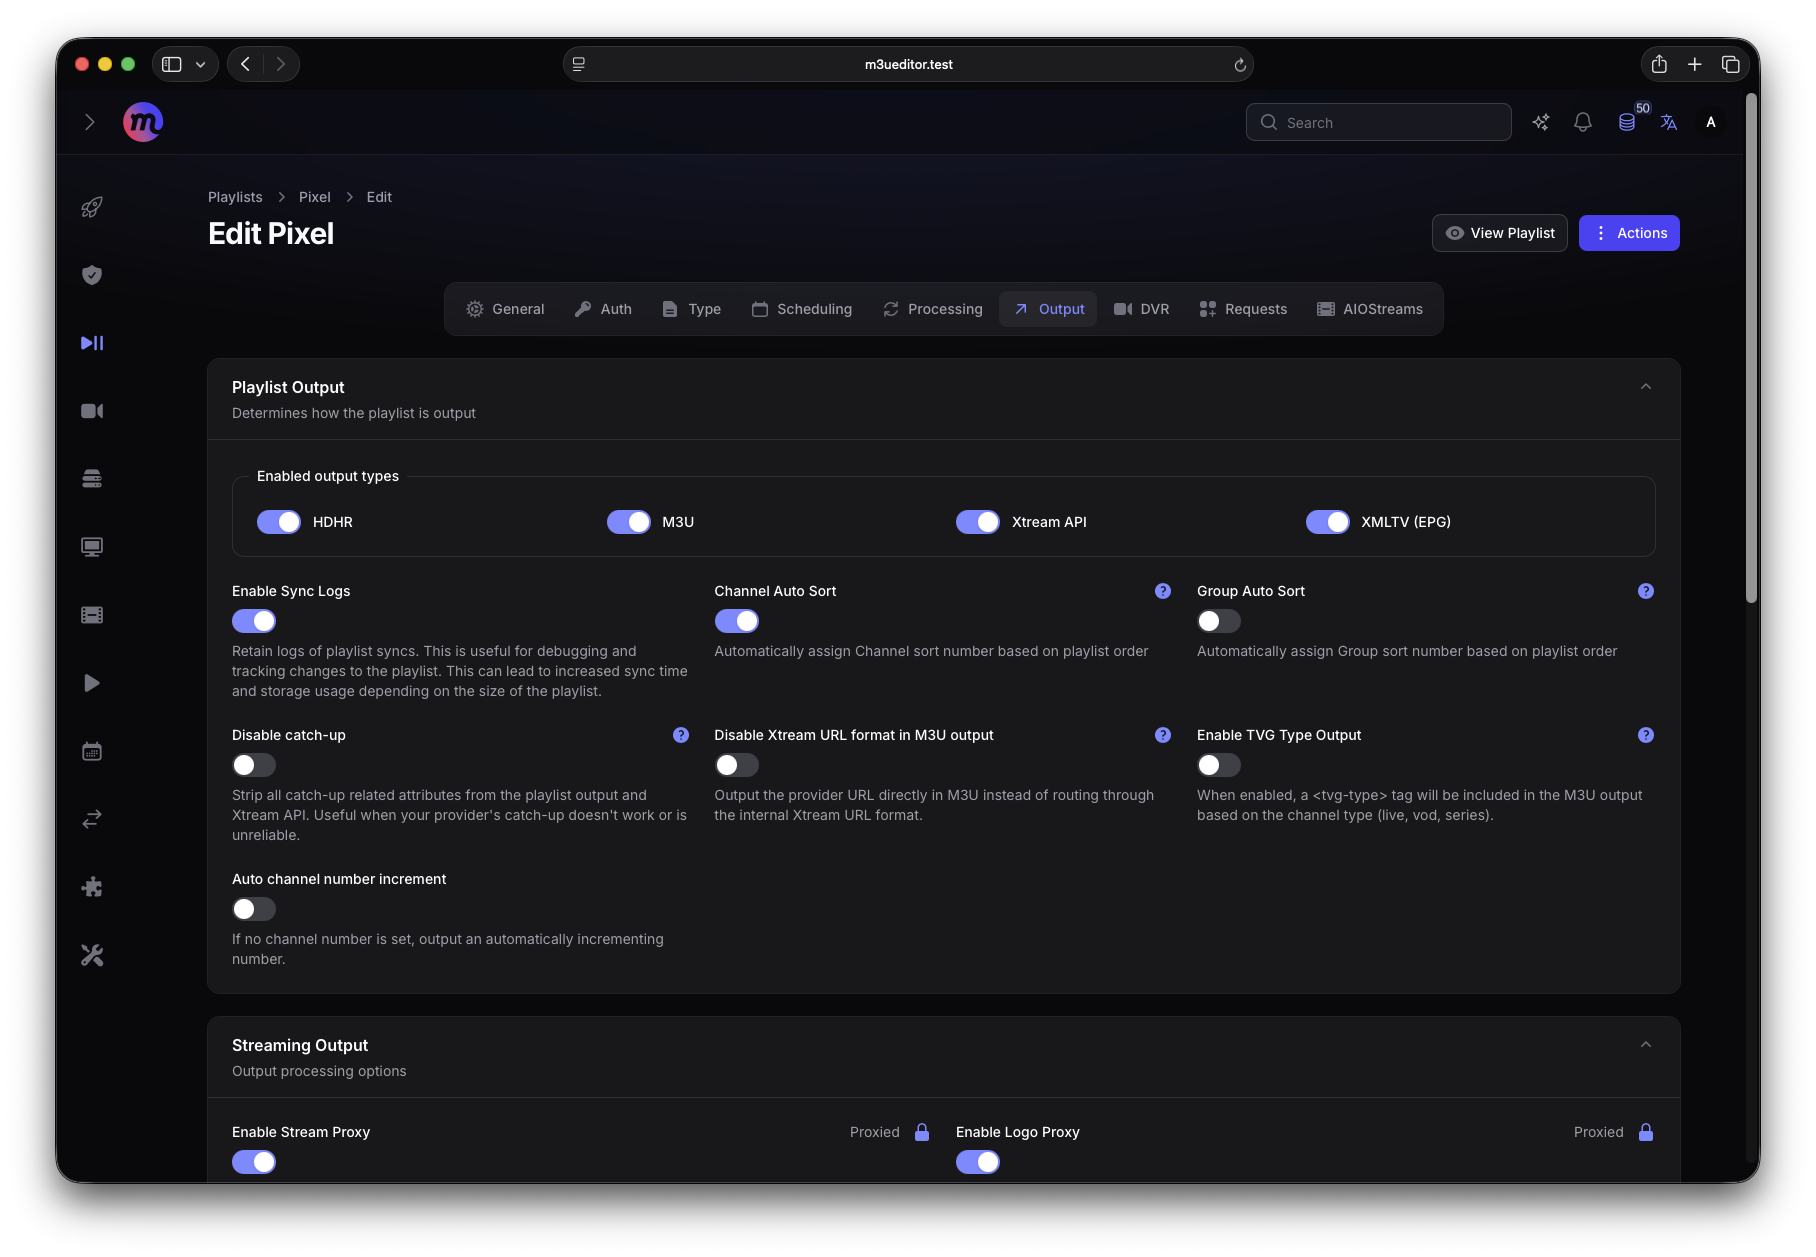Open browser sidebar dropdown arrow
Viewport: 1816px width, 1257px height.
click(201, 64)
